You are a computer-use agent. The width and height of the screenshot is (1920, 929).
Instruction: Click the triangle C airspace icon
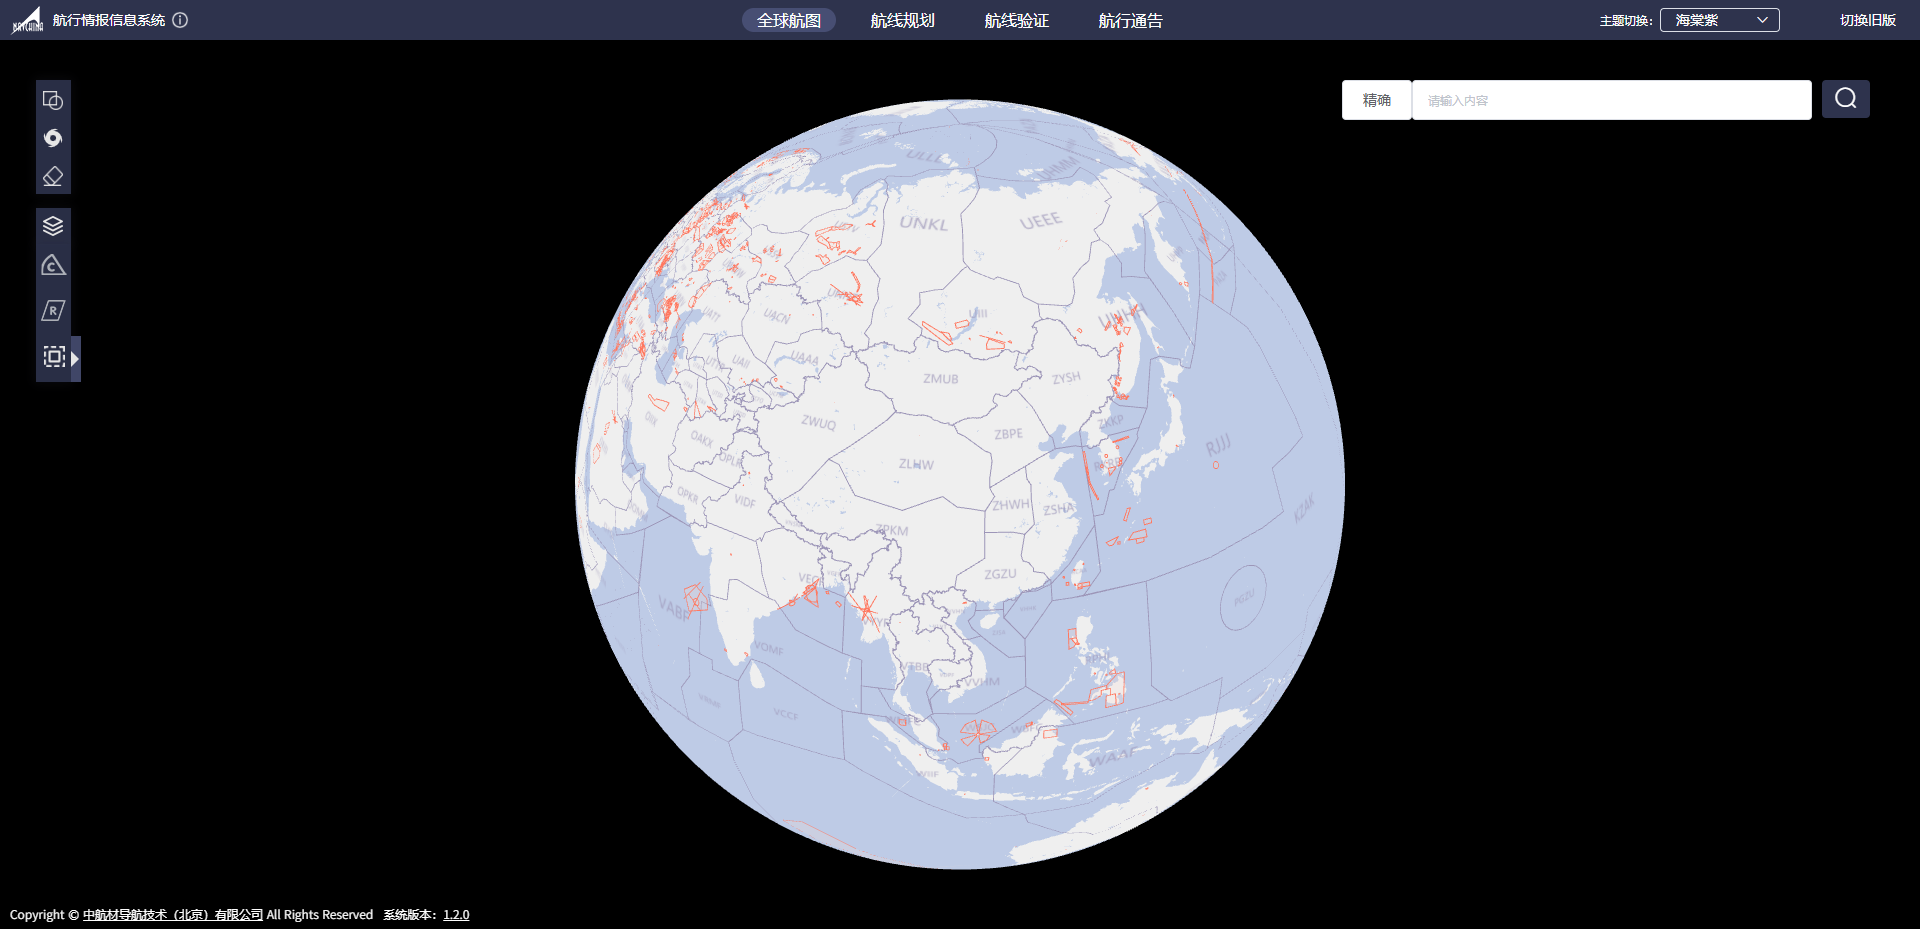pos(53,266)
